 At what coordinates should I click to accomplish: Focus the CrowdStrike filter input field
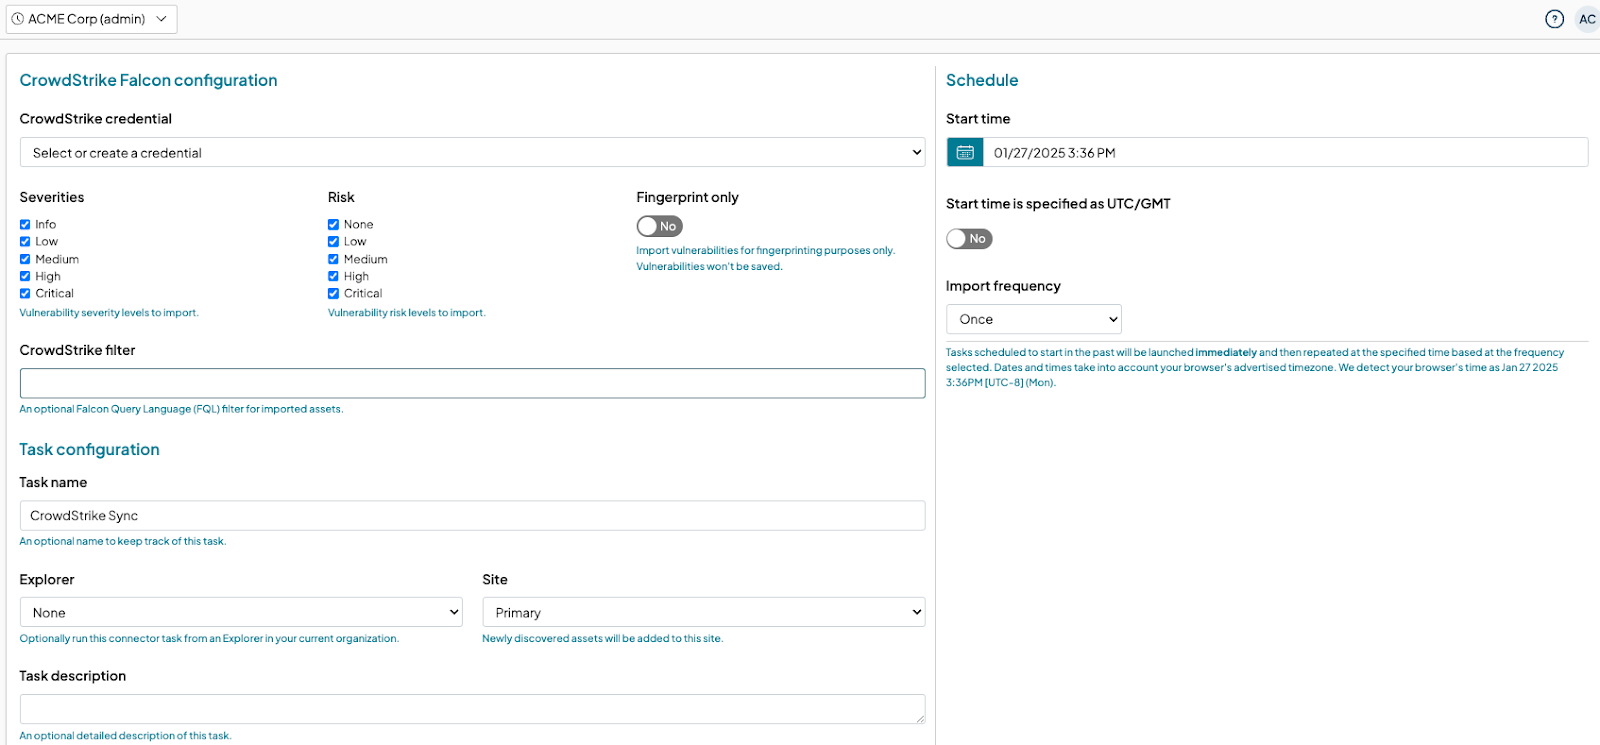click(x=472, y=383)
